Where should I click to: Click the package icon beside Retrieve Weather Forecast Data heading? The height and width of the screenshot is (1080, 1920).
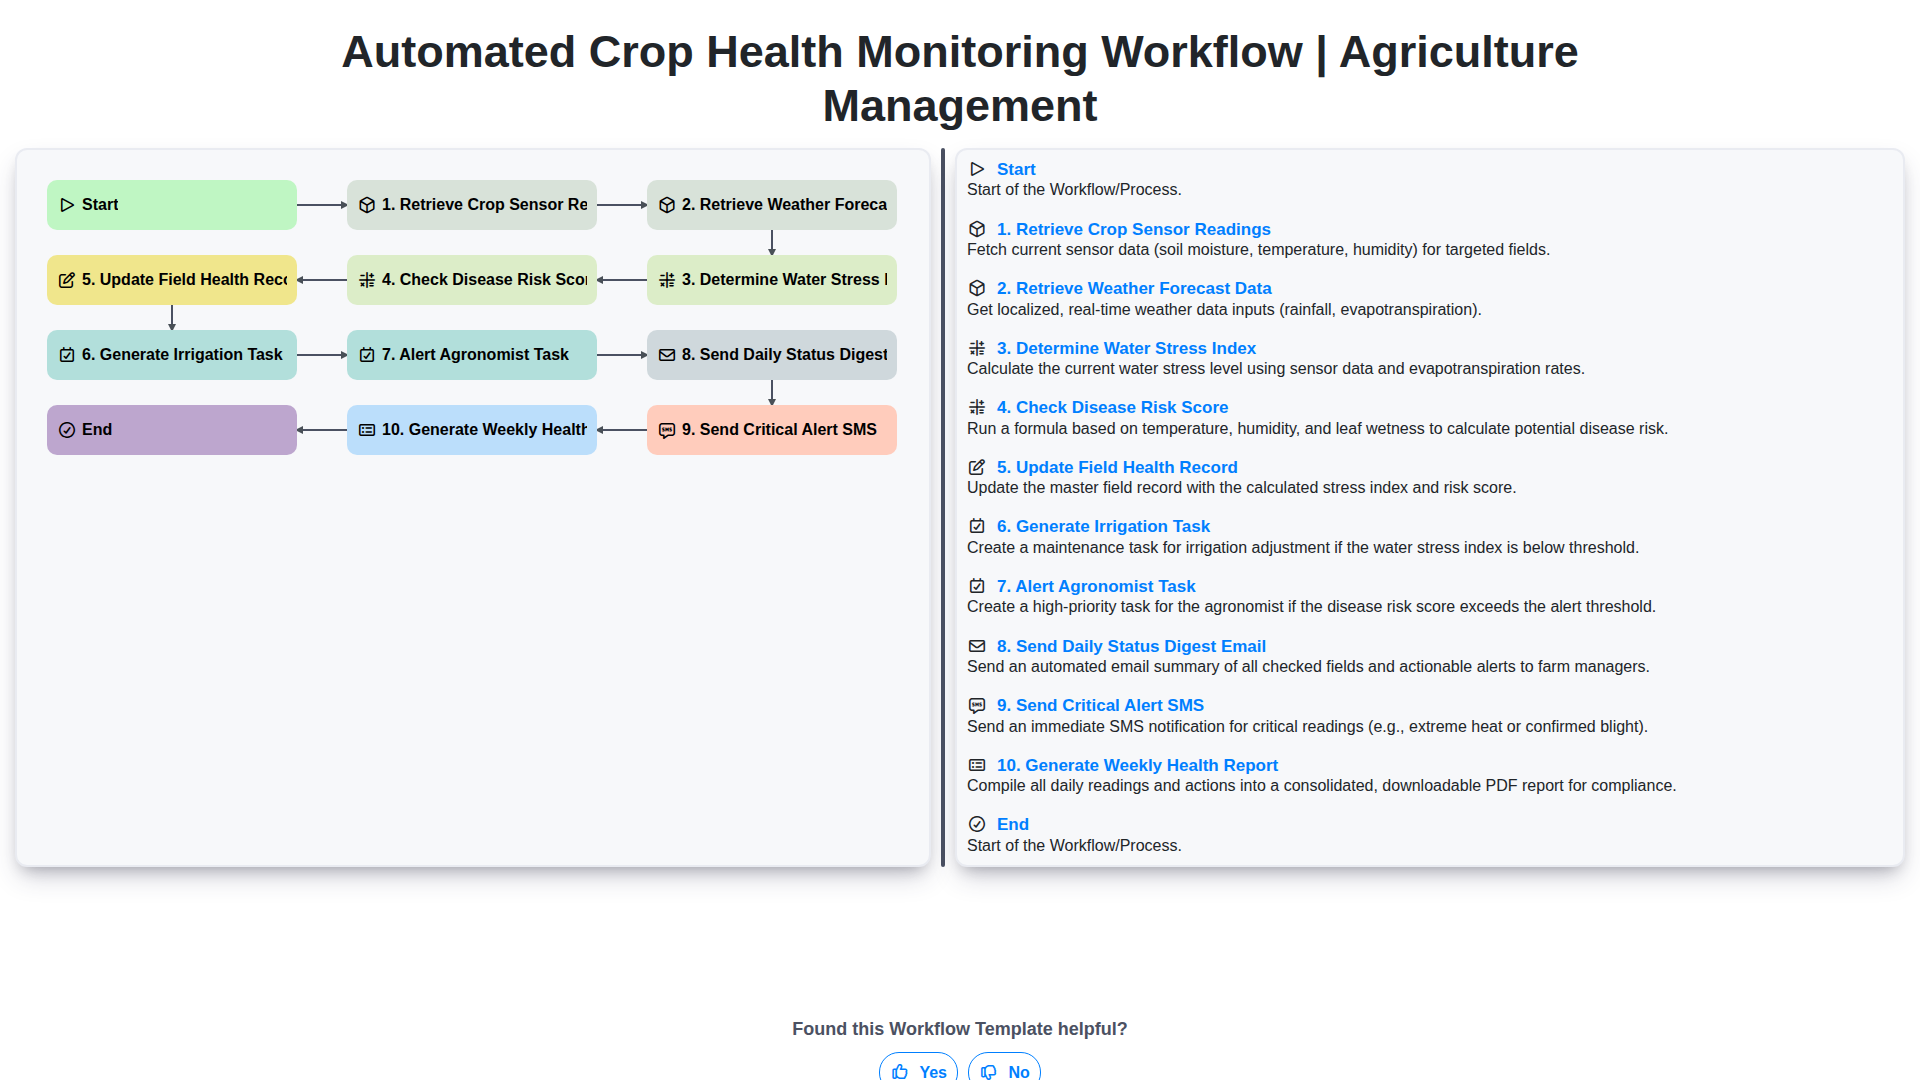[976, 287]
